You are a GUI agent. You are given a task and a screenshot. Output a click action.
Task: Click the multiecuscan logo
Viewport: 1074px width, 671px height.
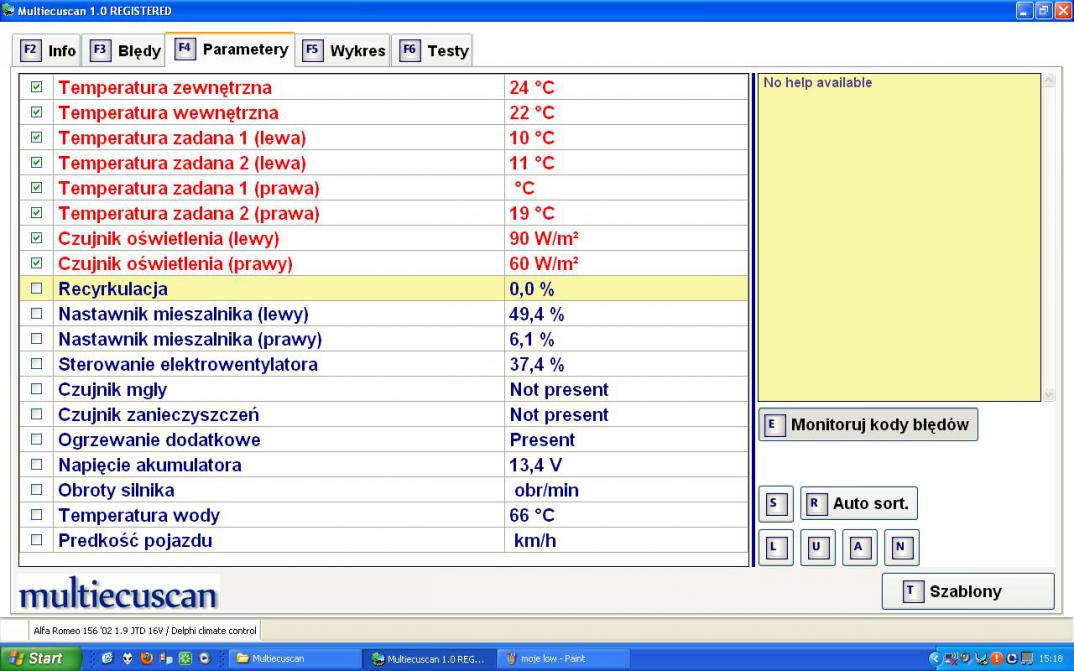pyautogui.click(x=118, y=595)
